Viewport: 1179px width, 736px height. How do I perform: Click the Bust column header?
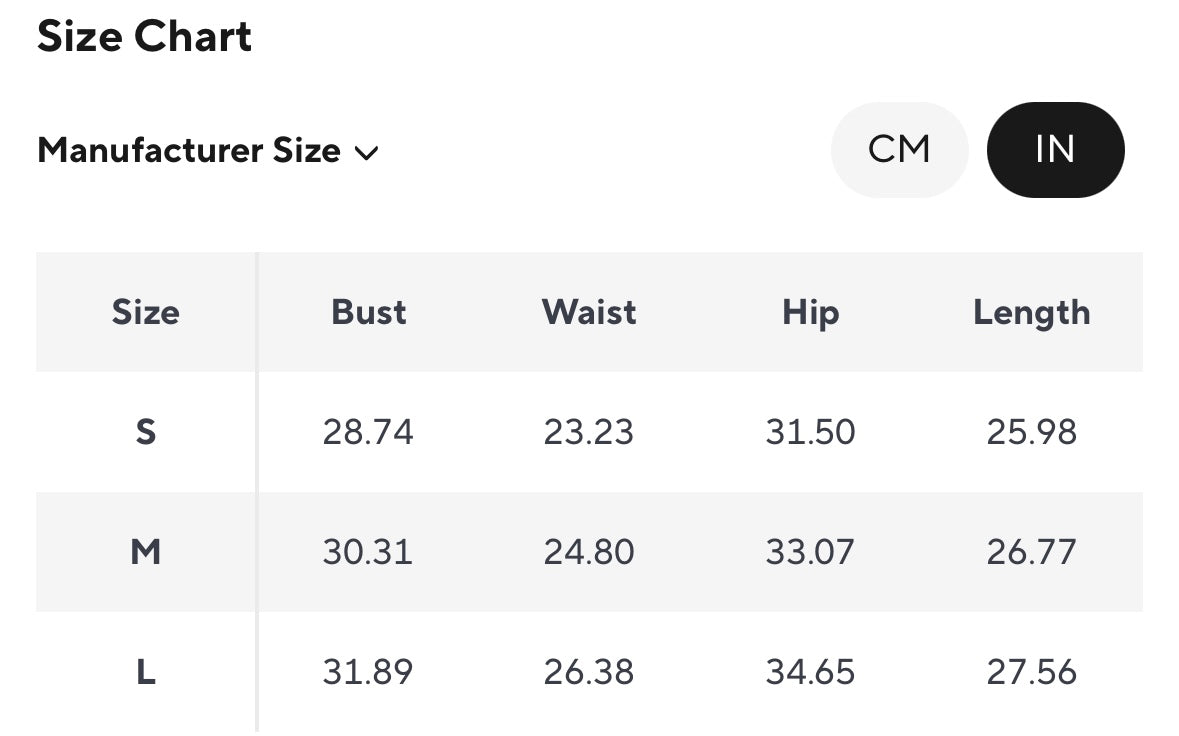pyautogui.click(x=369, y=312)
